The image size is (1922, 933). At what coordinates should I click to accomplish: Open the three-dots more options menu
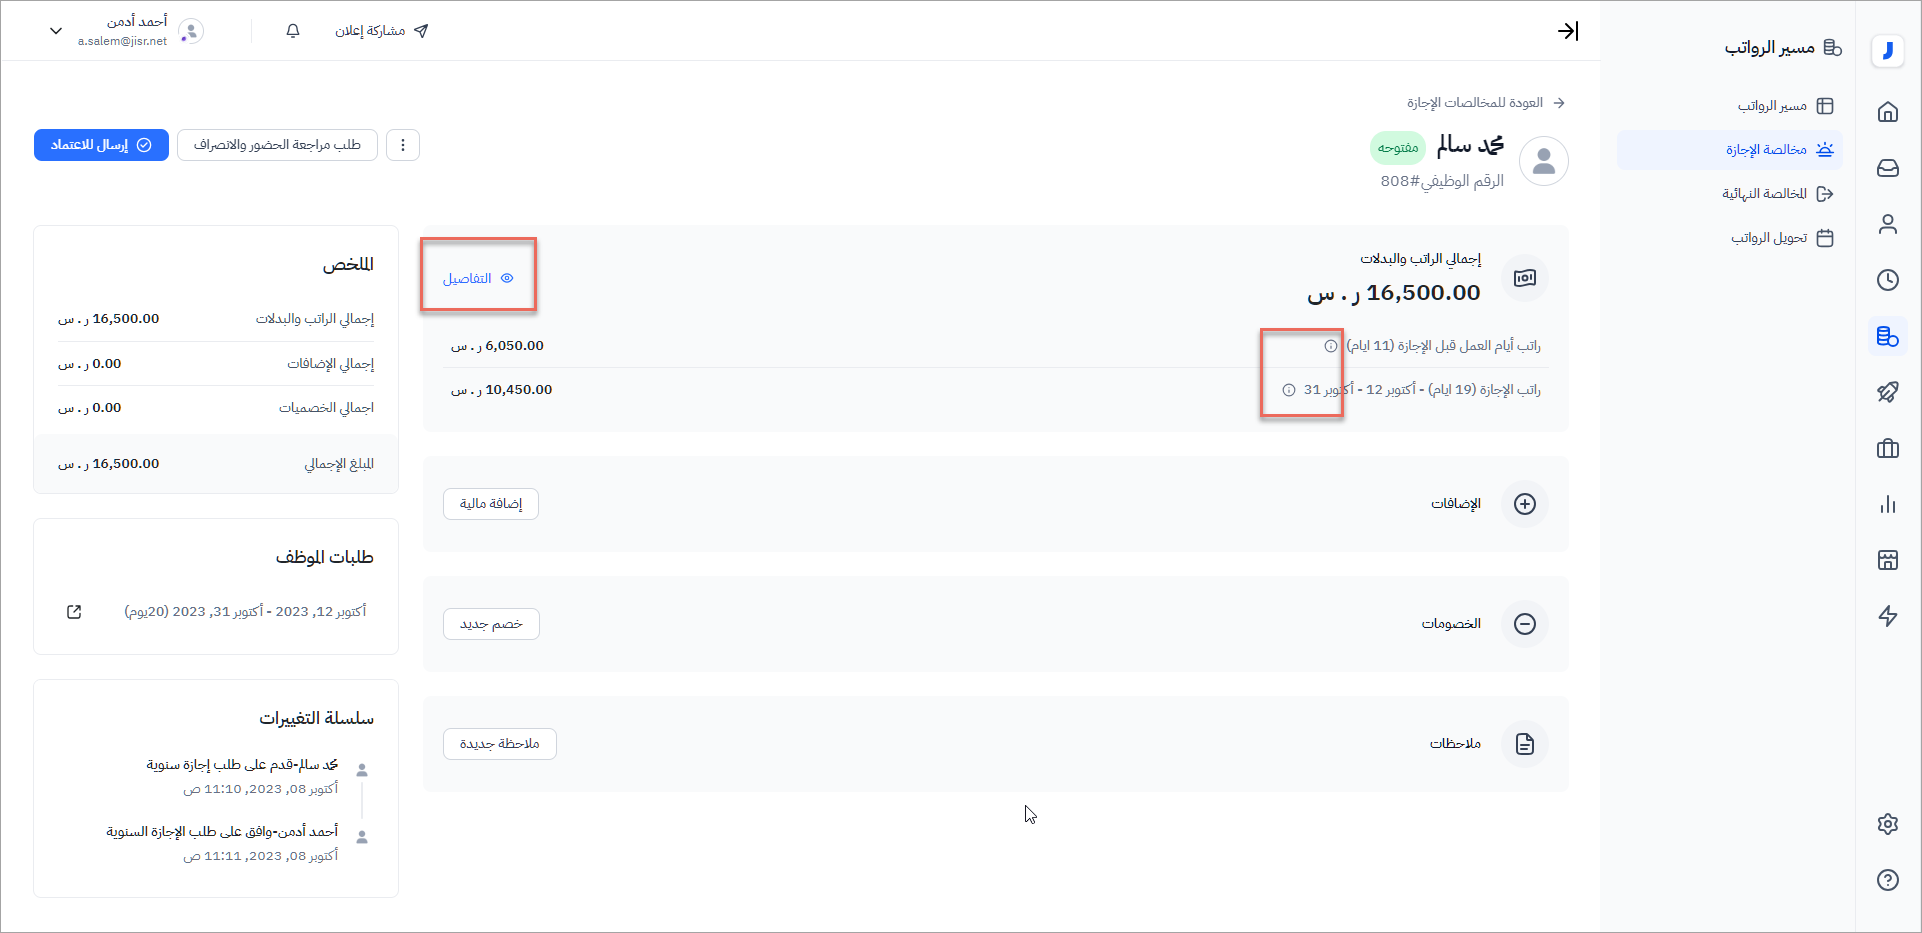[x=403, y=145]
